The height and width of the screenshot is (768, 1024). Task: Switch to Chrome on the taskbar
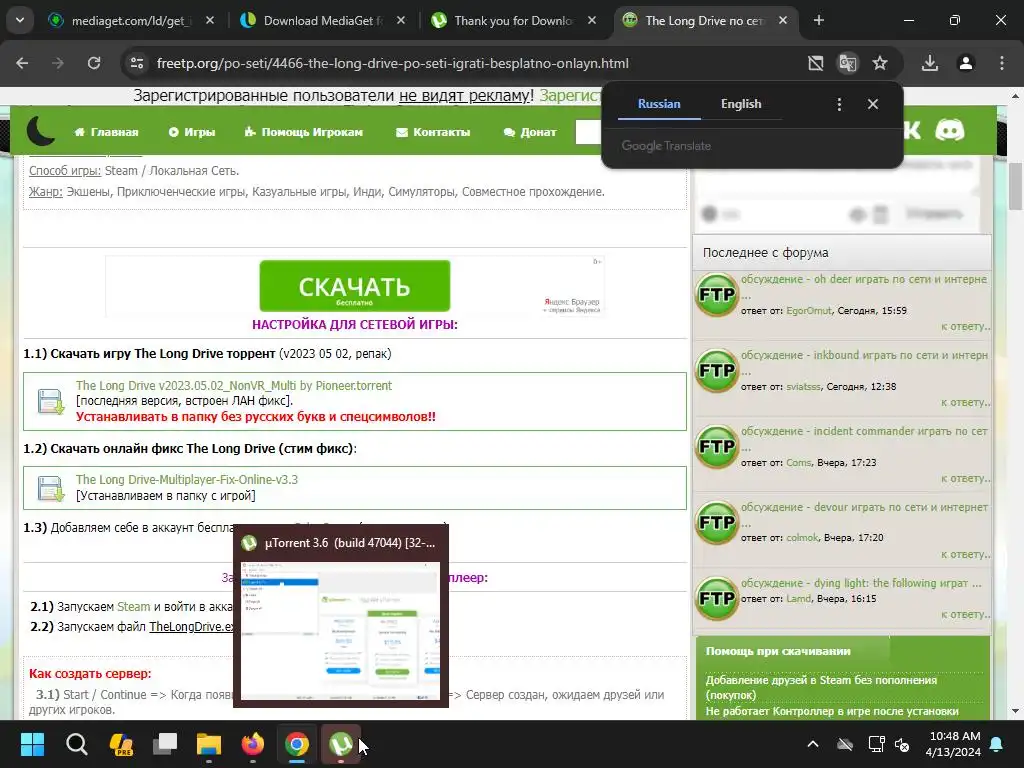(297, 744)
